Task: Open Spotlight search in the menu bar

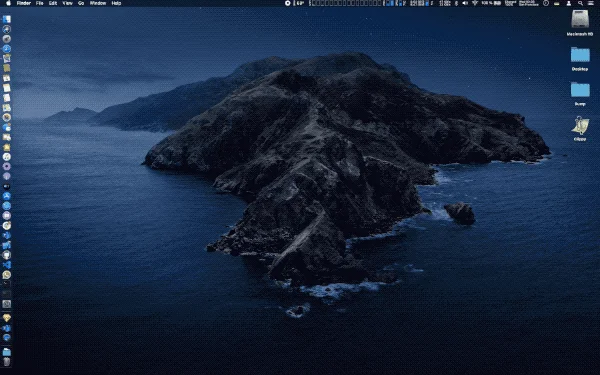Action: (x=580, y=3)
